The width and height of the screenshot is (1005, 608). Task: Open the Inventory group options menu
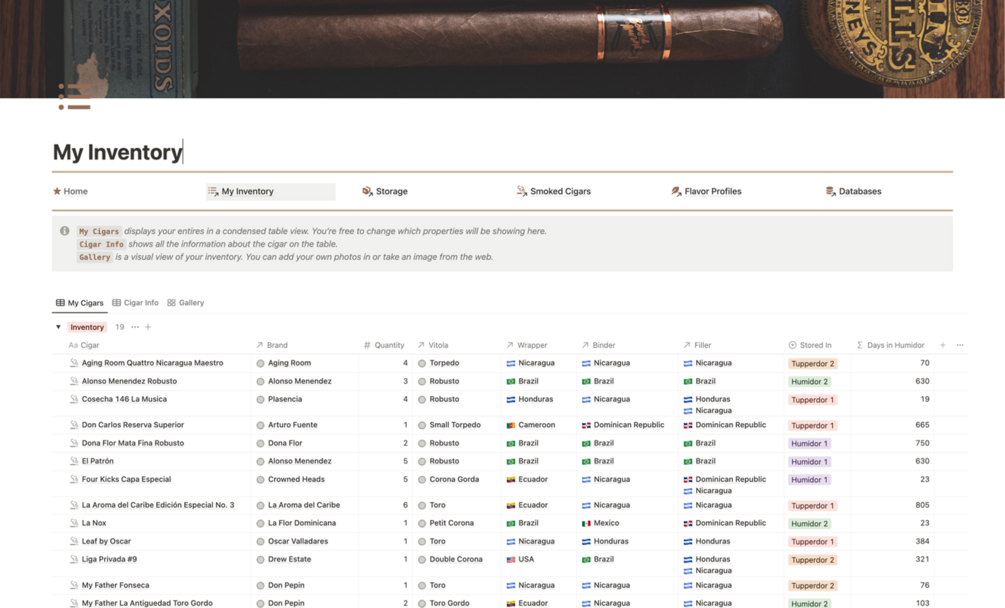pyautogui.click(x=135, y=327)
